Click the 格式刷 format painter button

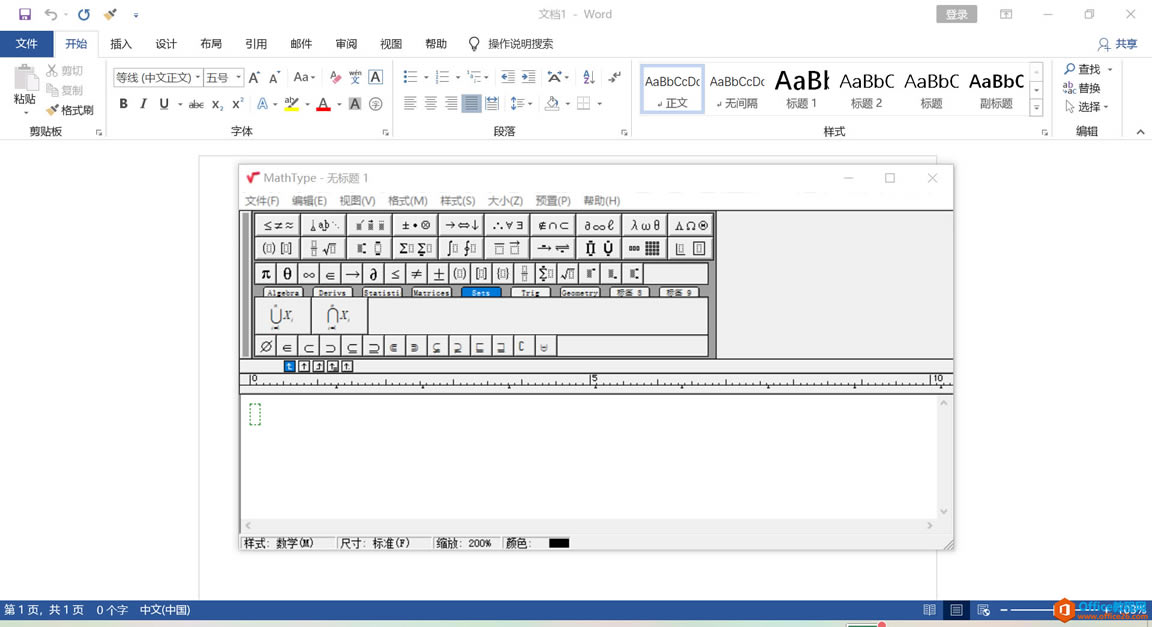[x=70, y=110]
